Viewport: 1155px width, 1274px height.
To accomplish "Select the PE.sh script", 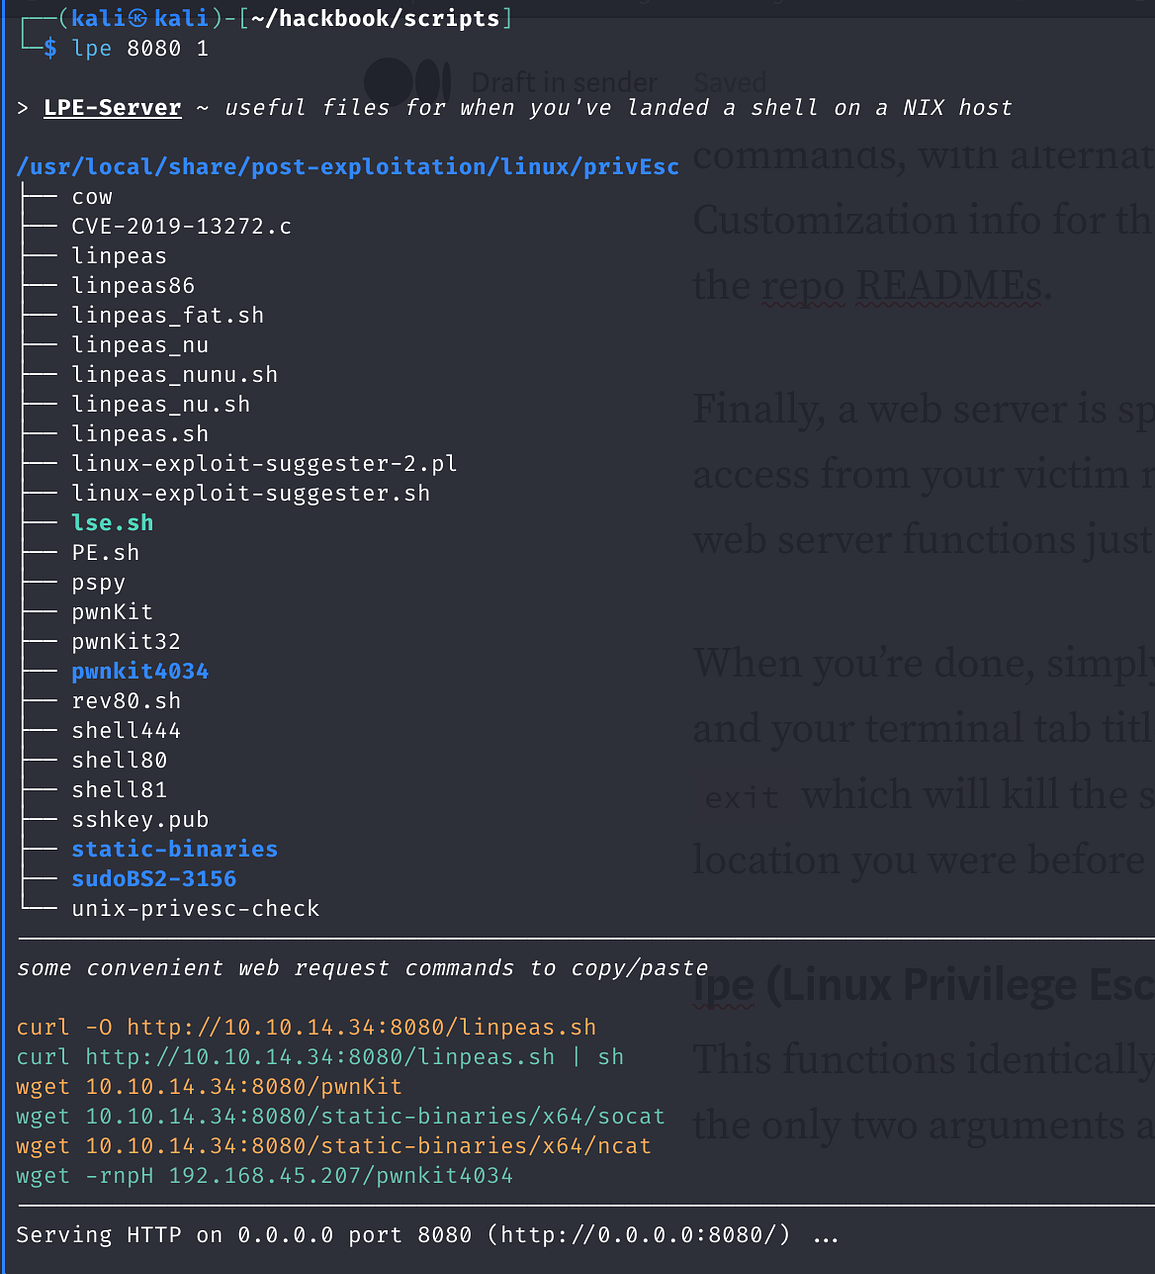I will [105, 553].
